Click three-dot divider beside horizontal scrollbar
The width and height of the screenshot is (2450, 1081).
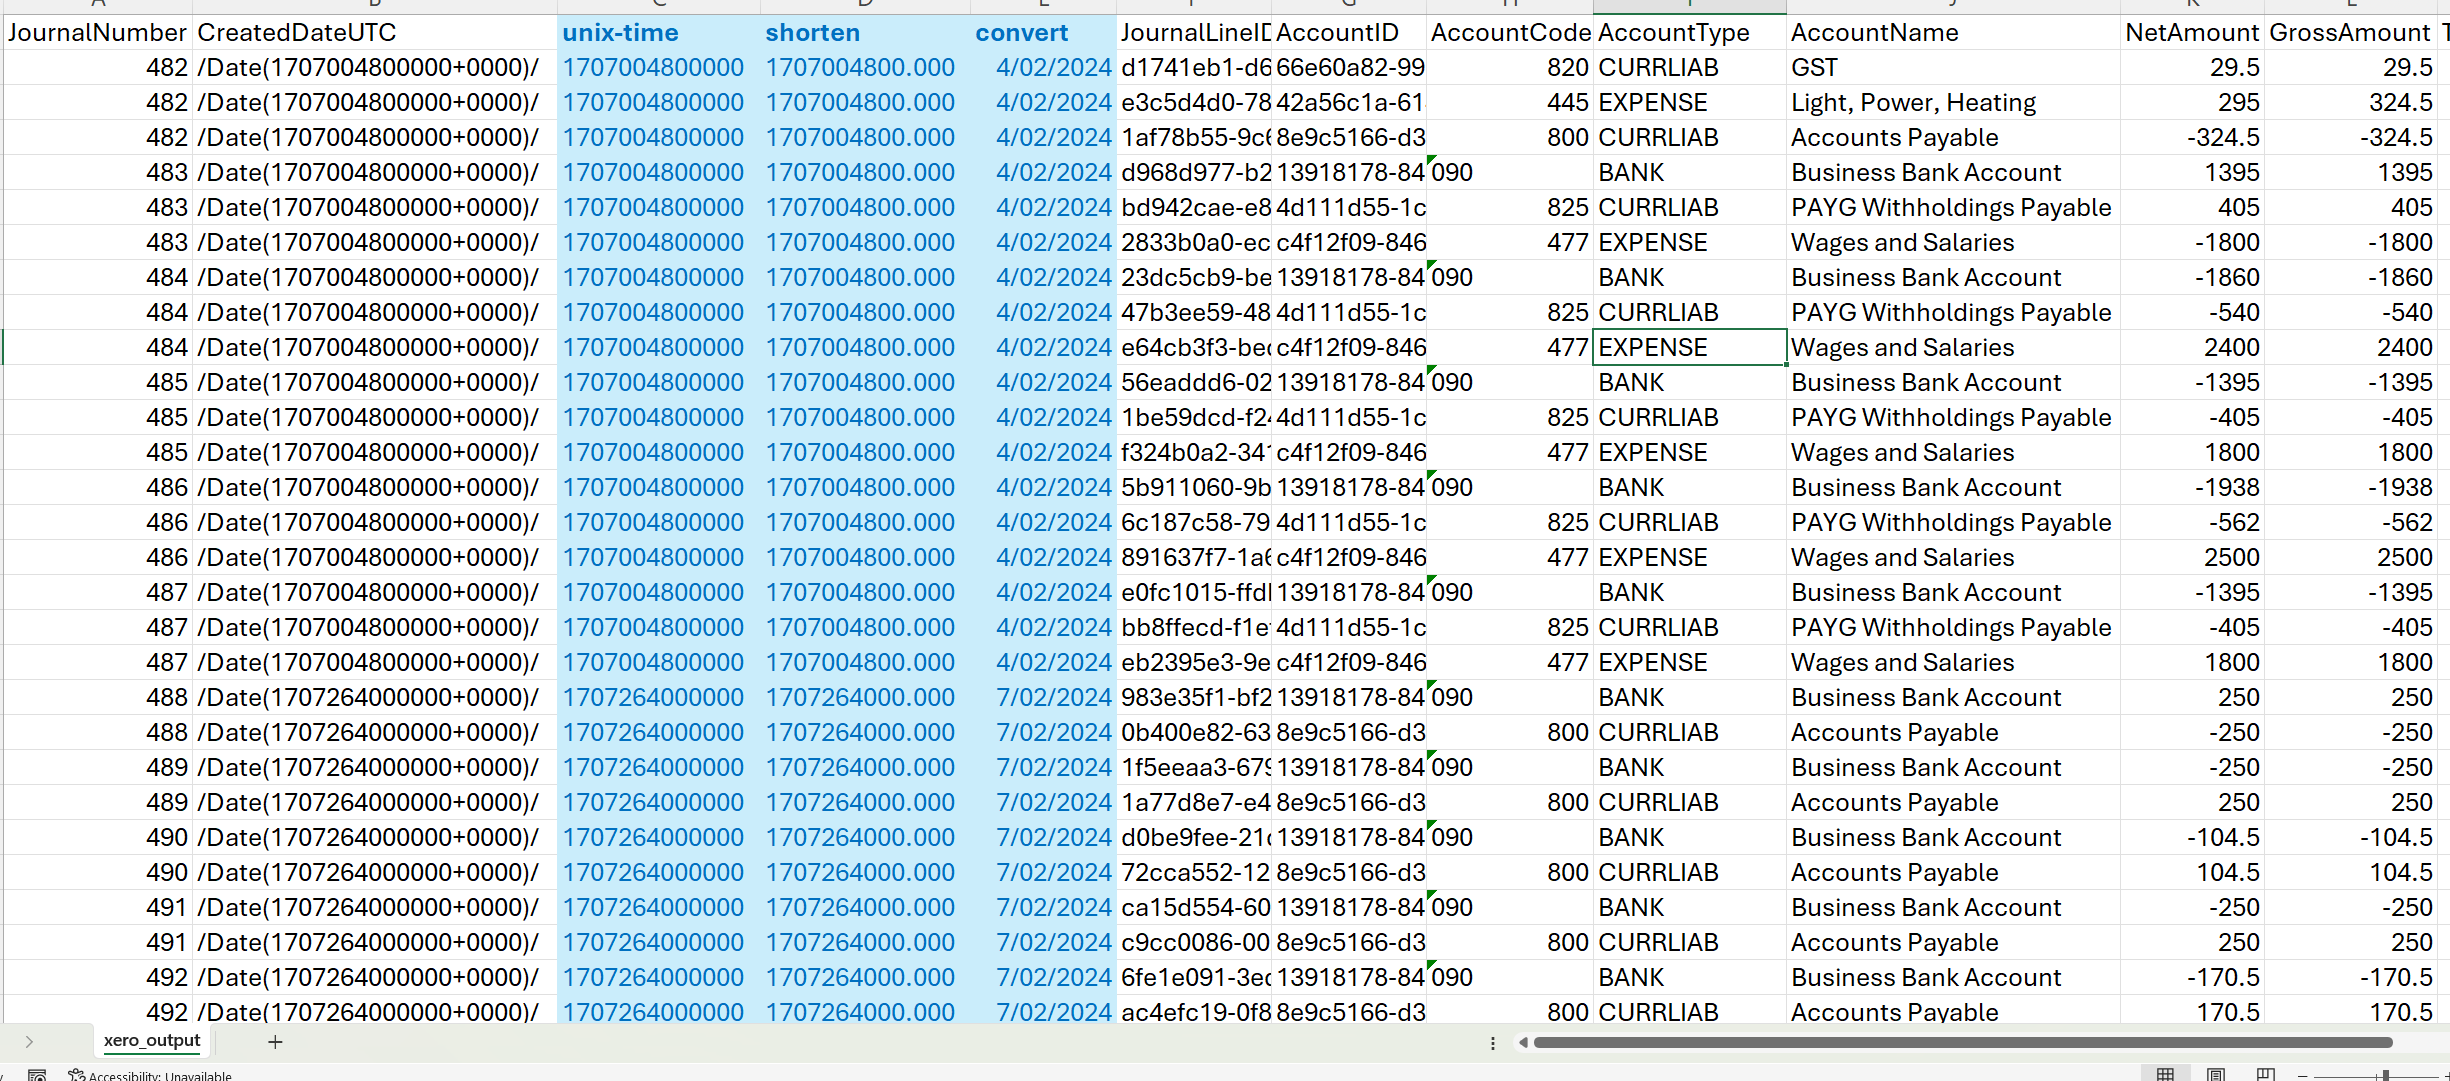(1493, 1043)
